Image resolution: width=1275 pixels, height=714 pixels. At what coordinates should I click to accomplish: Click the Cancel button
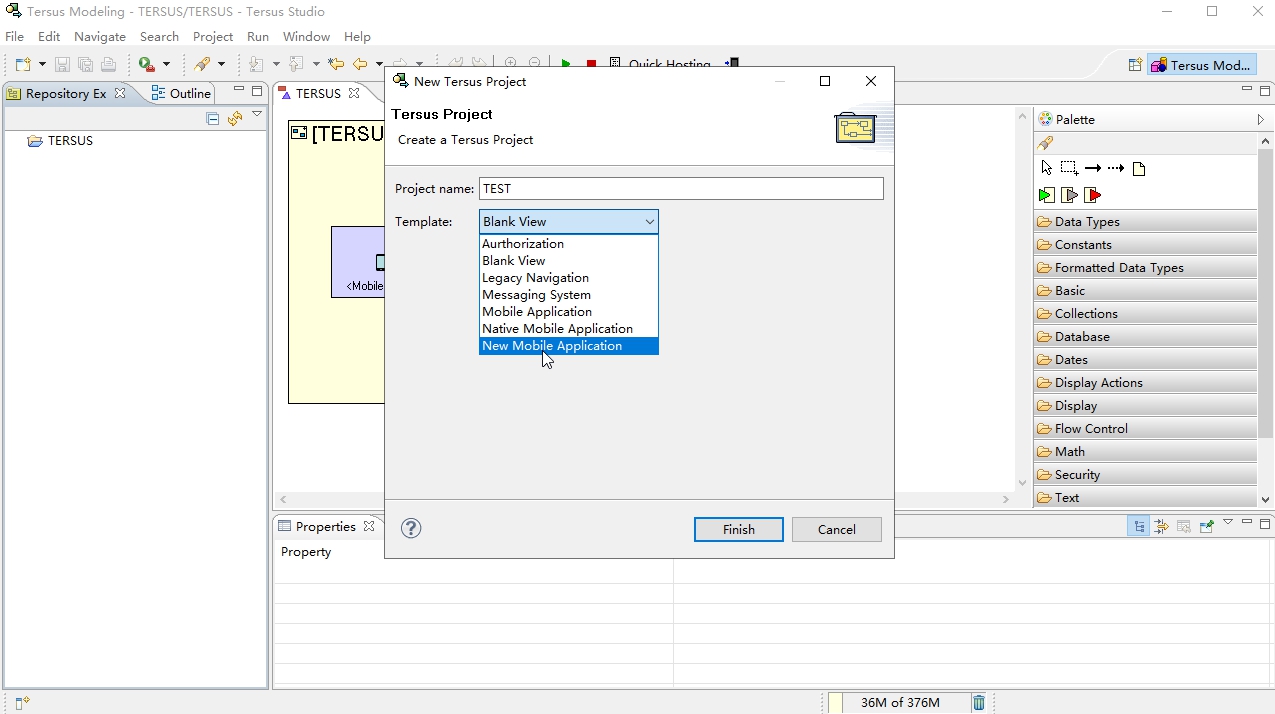click(x=836, y=529)
